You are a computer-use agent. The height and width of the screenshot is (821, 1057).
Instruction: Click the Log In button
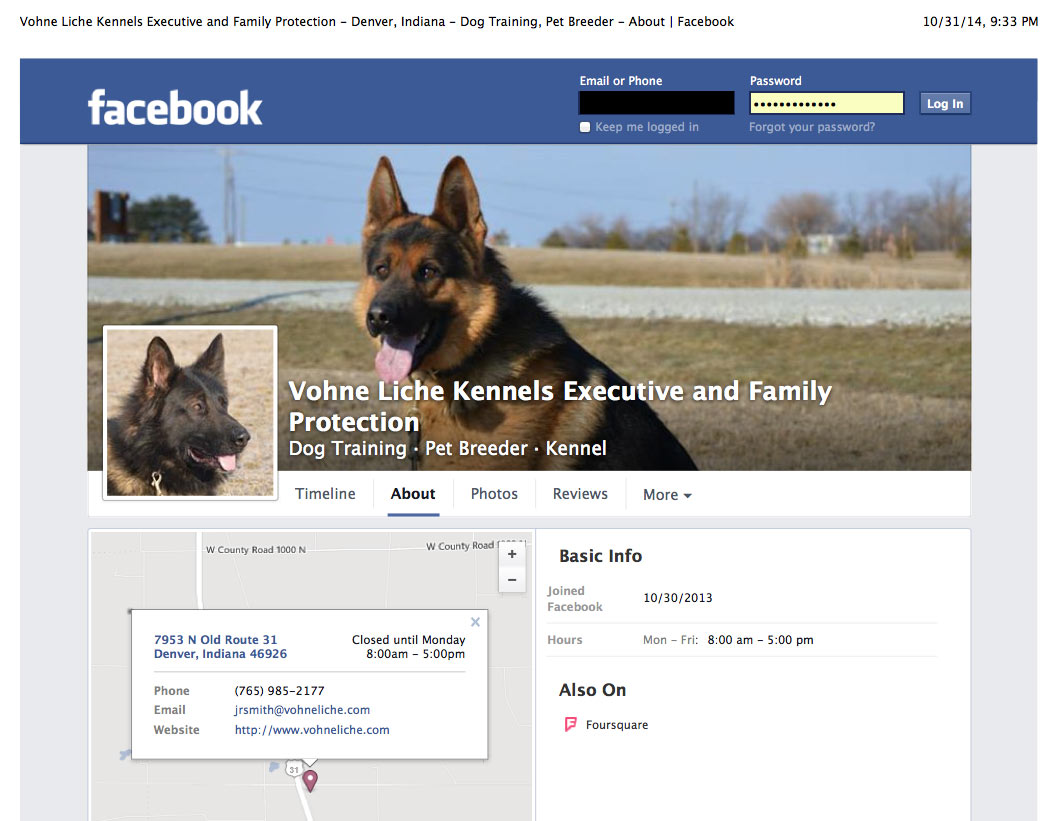click(945, 103)
